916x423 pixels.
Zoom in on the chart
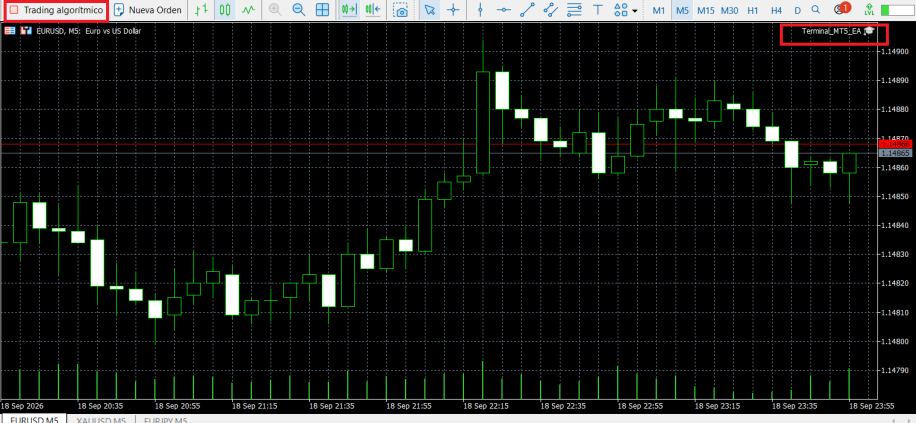coord(275,10)
